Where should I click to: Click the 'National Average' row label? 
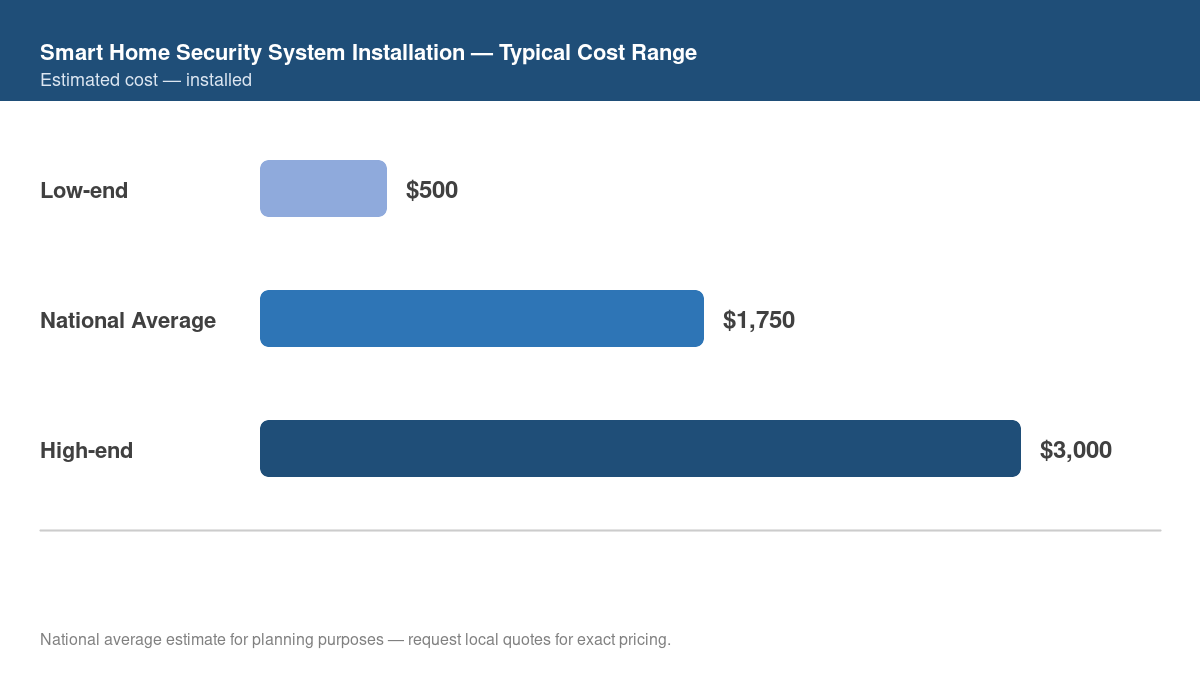128,320
